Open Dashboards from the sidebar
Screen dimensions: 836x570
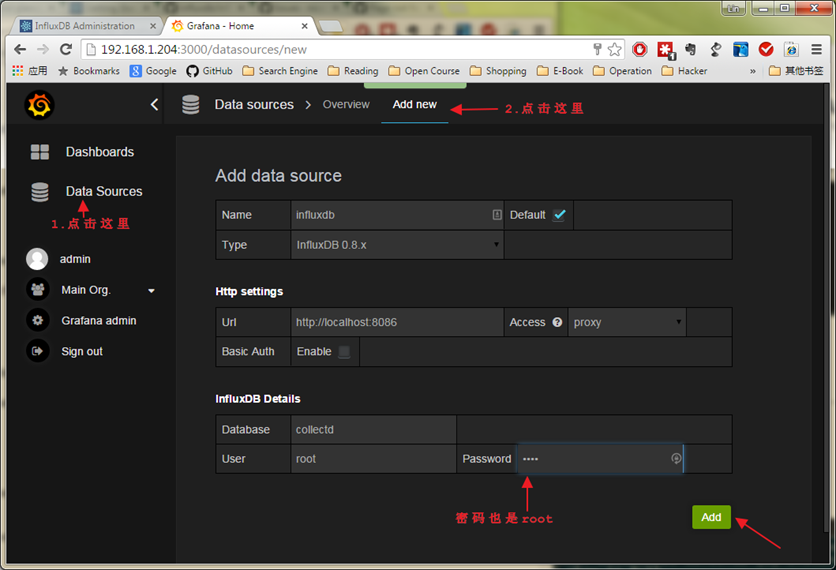[x=99, y=152]
